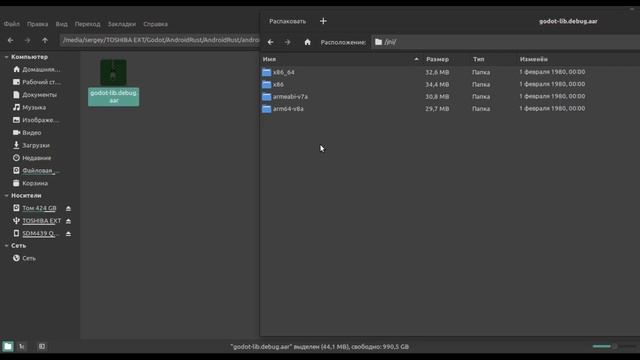The image size is (640, 360).
Task: Open Изображения in sidebar
Action: 36,120
